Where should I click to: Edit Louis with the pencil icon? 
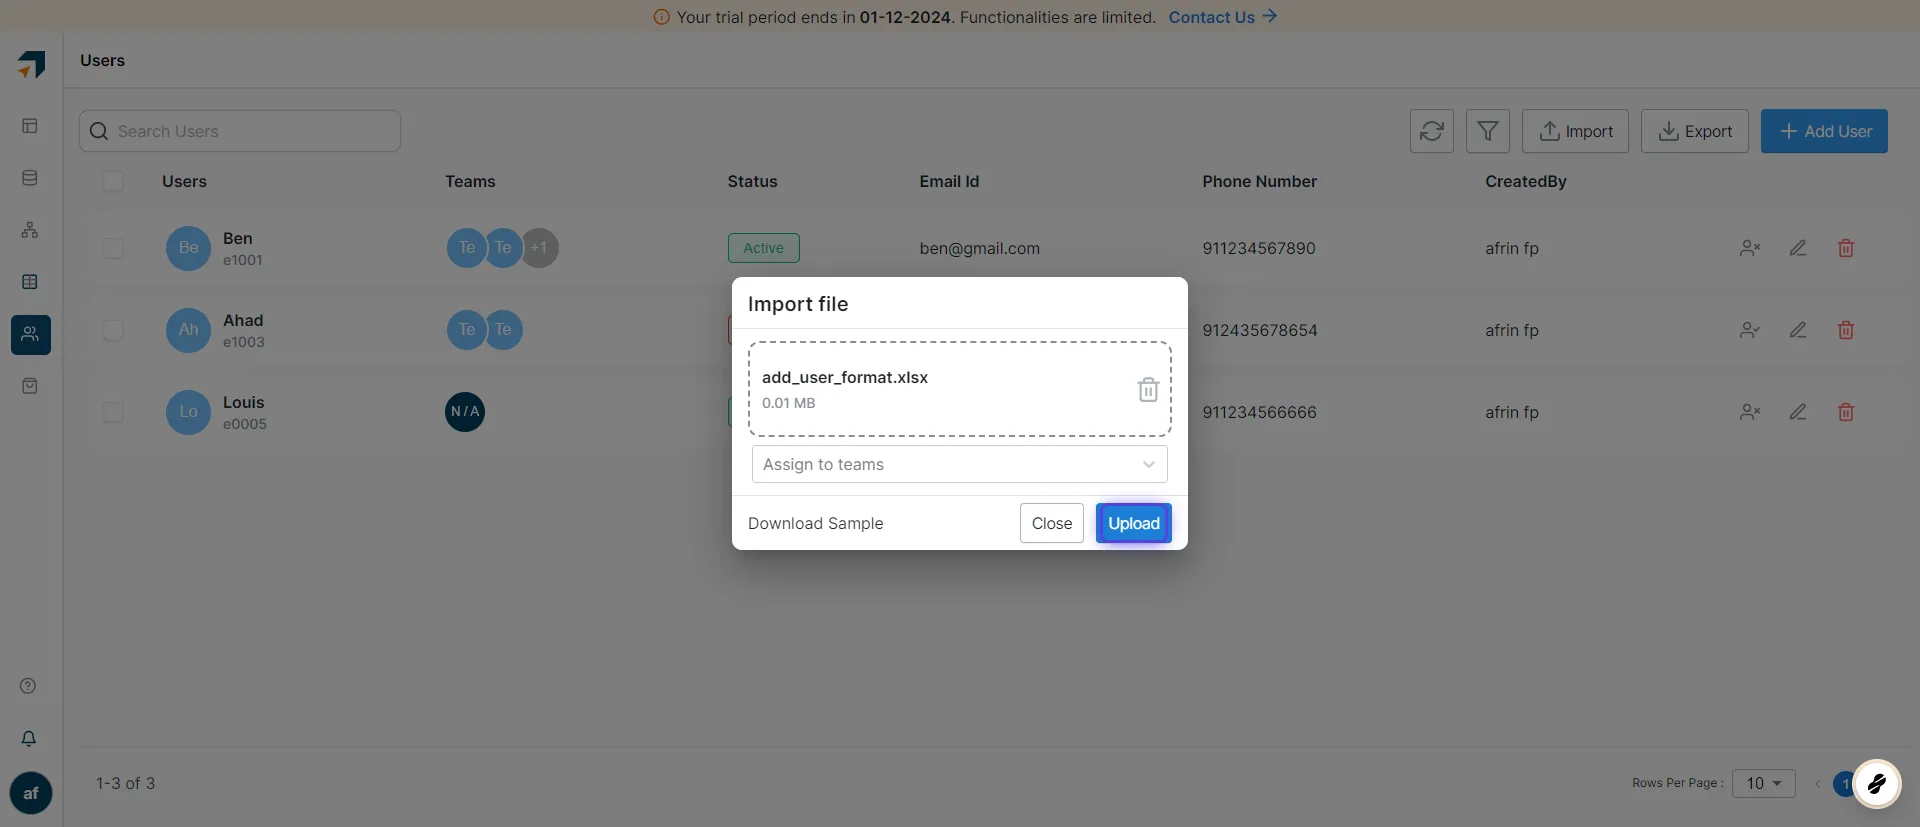[1797, 412]
